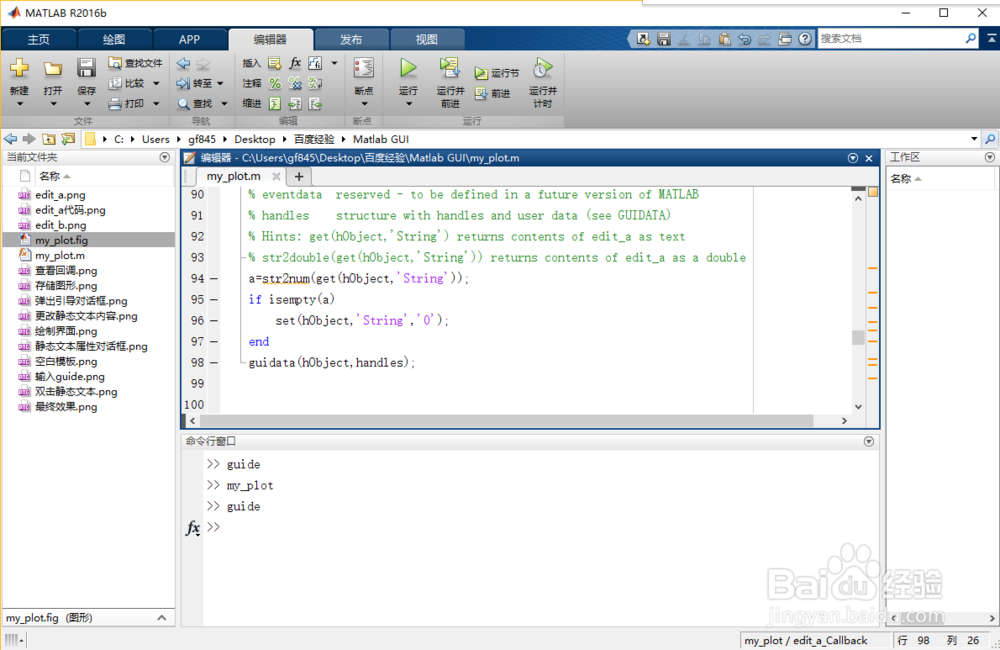
Task: Click the Print (打印) tool
Action: click(126, 103)
